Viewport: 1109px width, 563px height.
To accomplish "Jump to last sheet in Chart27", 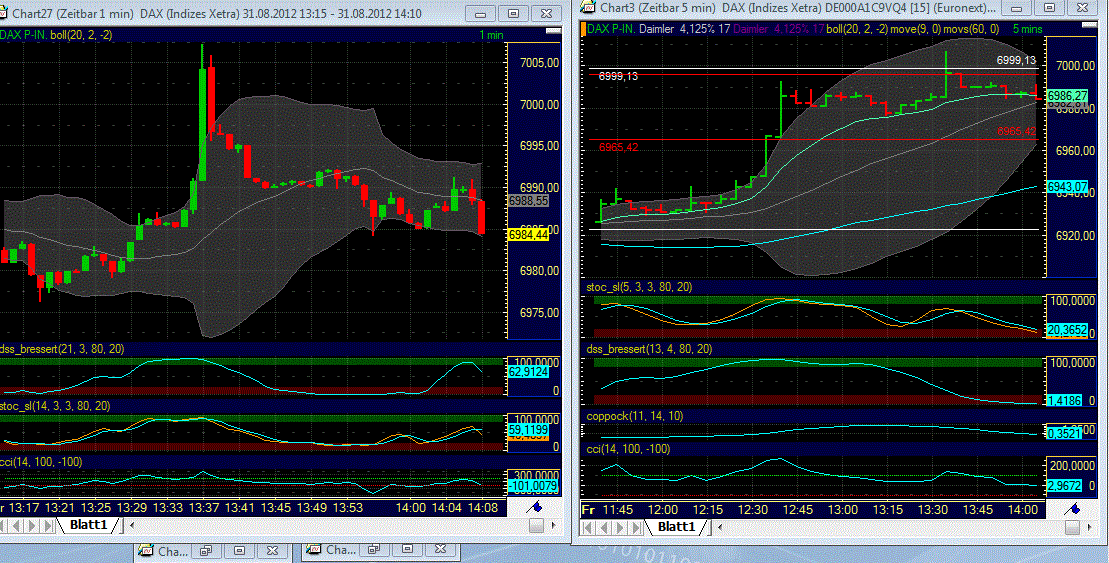I will click(48, 526).
